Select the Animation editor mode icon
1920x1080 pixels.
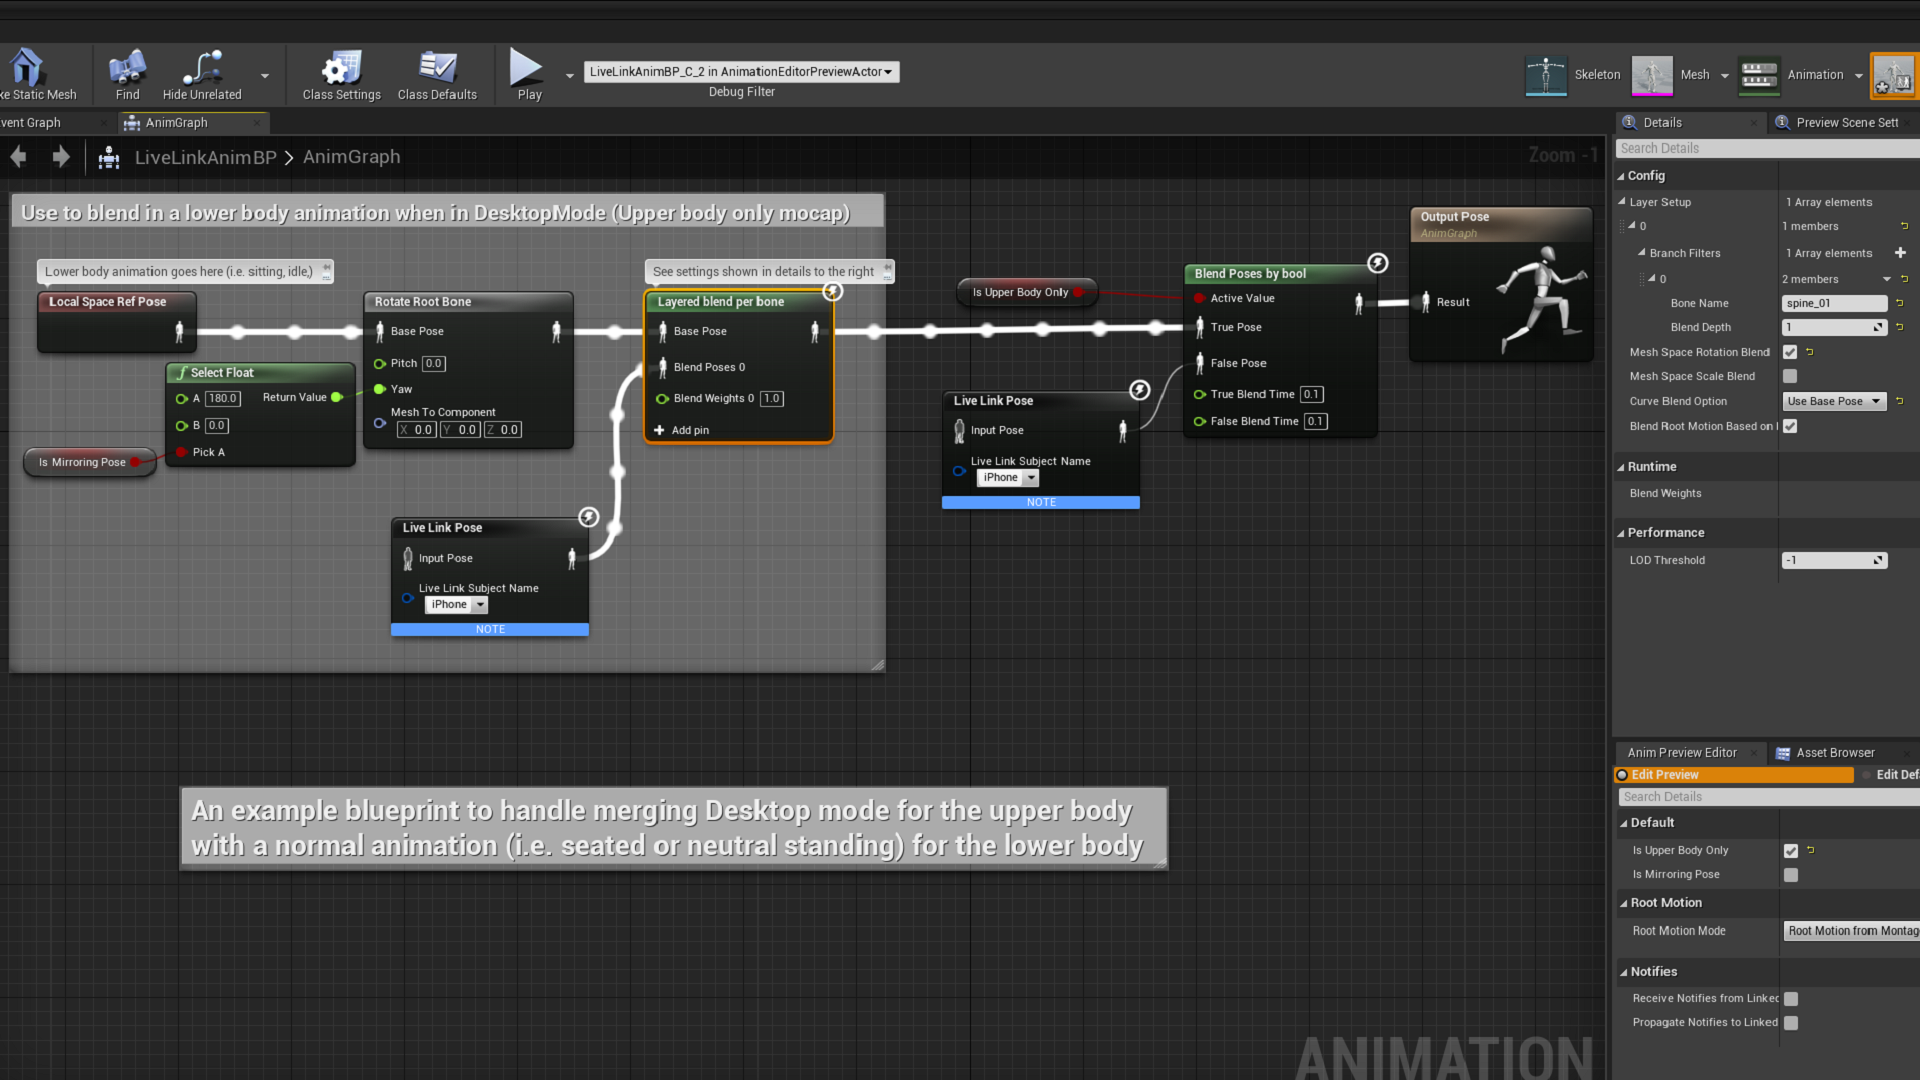[x=1758, y=75]
